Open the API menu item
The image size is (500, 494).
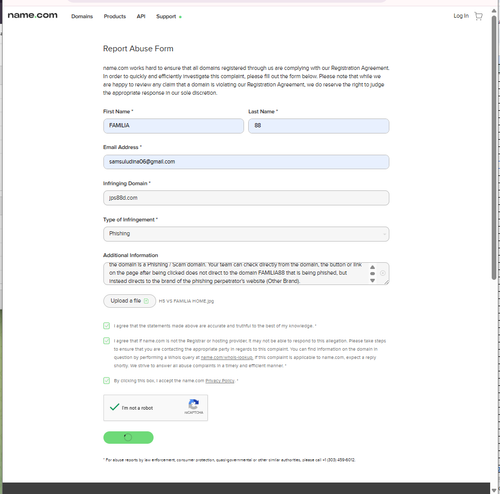pyautogui.click(x=141, y=16)
